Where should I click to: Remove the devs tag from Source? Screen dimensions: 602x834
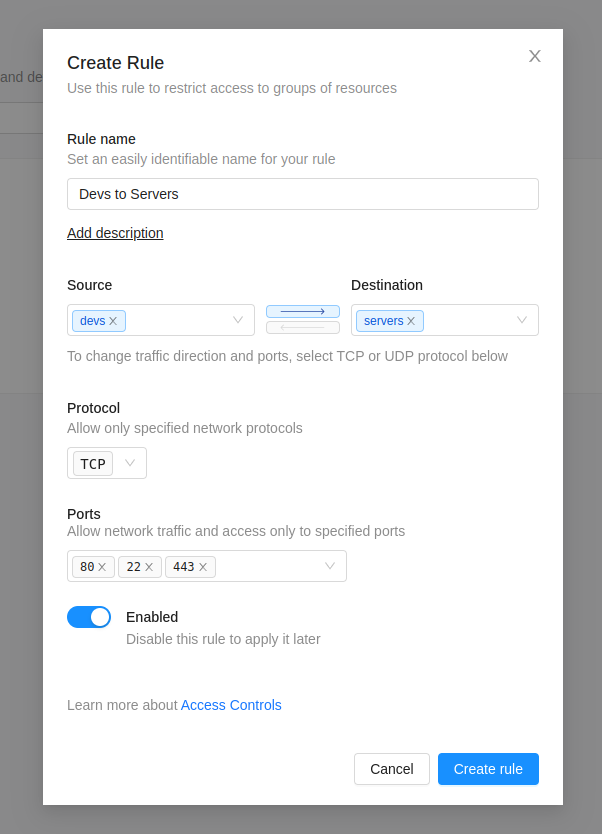[x=113, y=321]
